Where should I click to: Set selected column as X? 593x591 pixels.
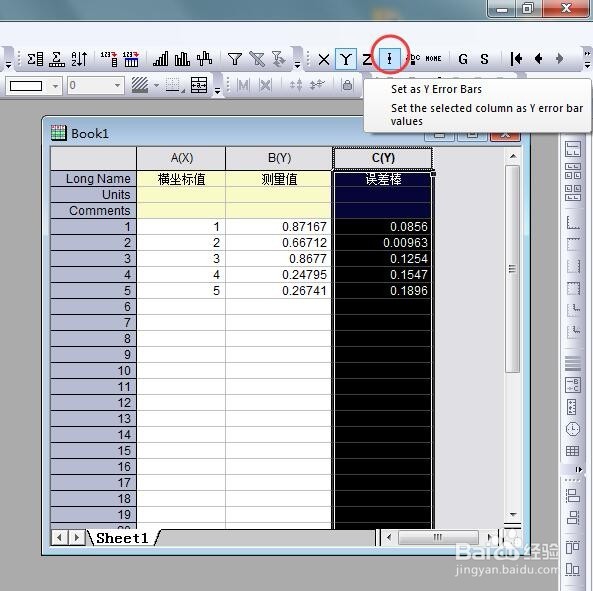[x=324, y=59]
